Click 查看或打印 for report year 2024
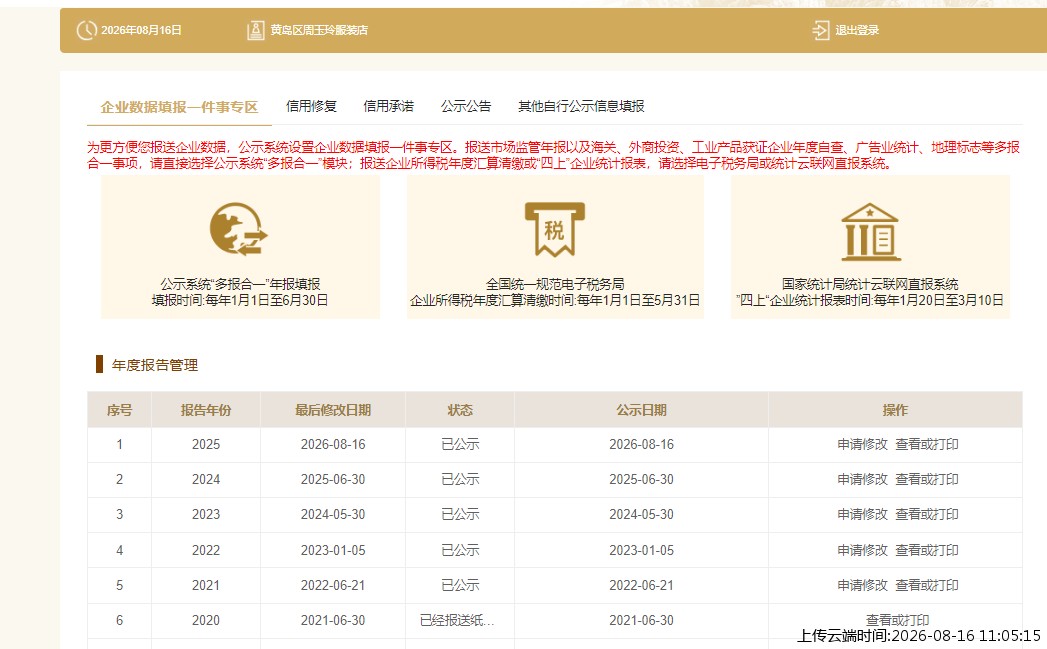This screenshot has width=1047, height=649. click(x=927, y=479)
